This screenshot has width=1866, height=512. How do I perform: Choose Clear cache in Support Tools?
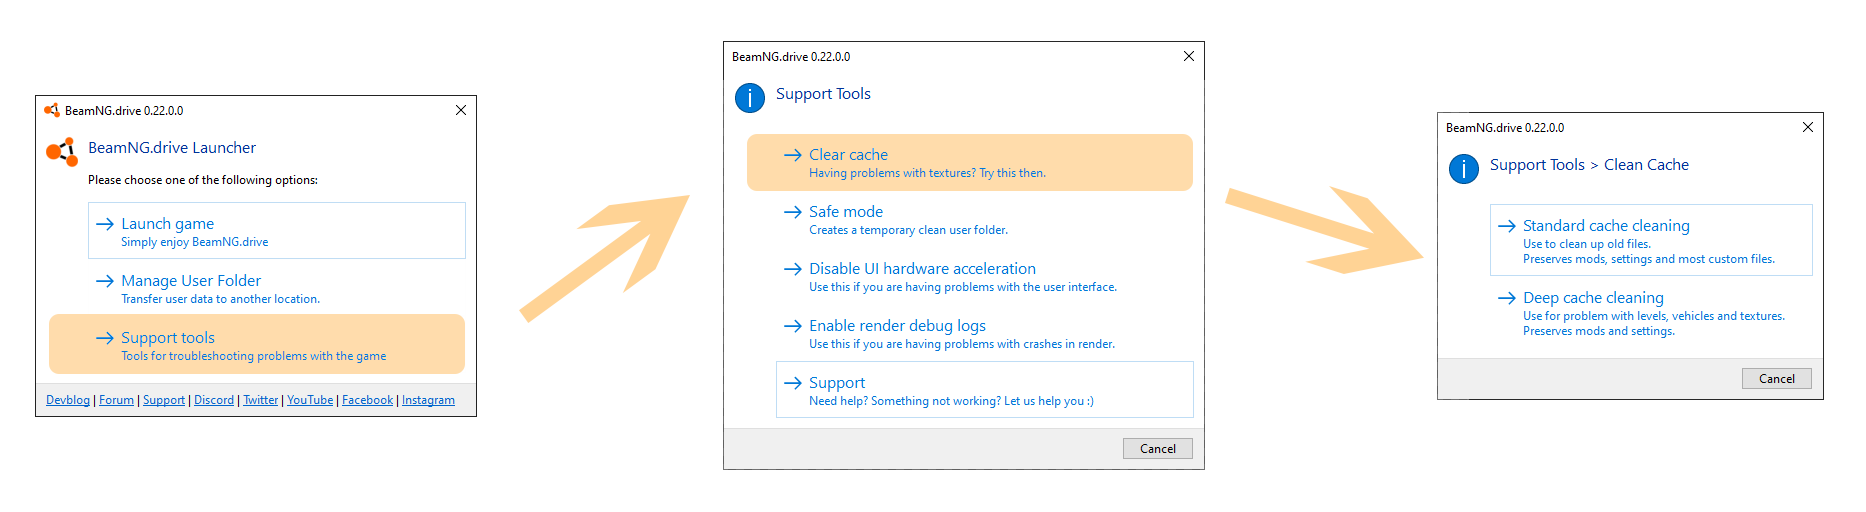coord(970,162)
